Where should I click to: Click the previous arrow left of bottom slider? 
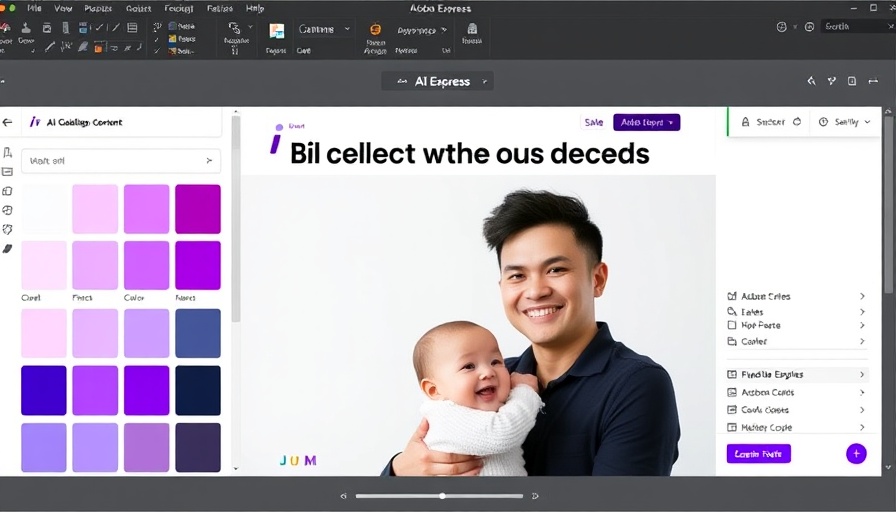tap(343, 496)
